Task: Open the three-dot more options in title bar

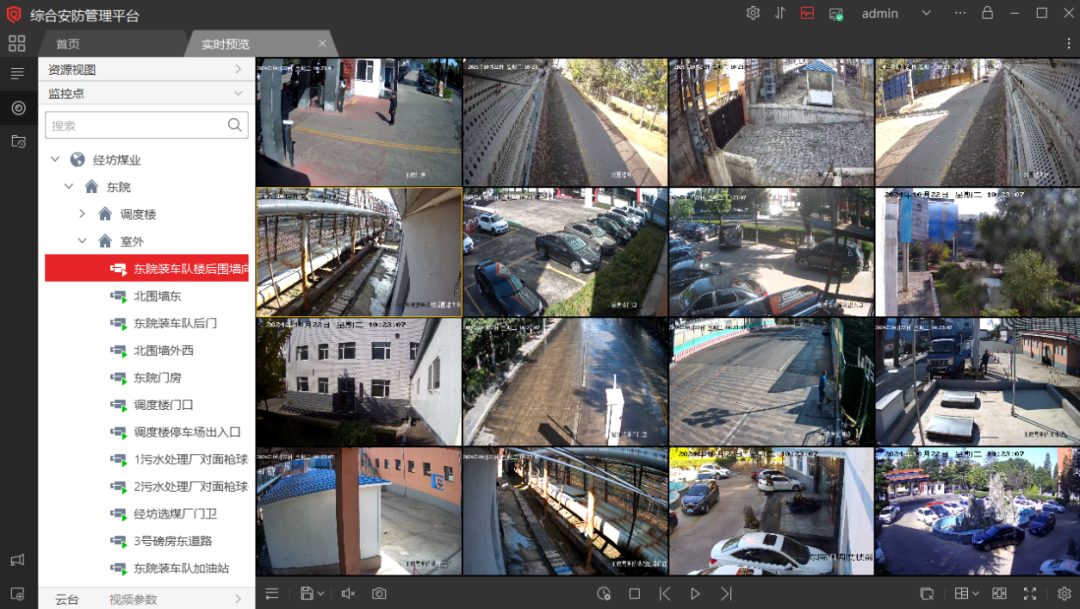Action: [960, 13]
